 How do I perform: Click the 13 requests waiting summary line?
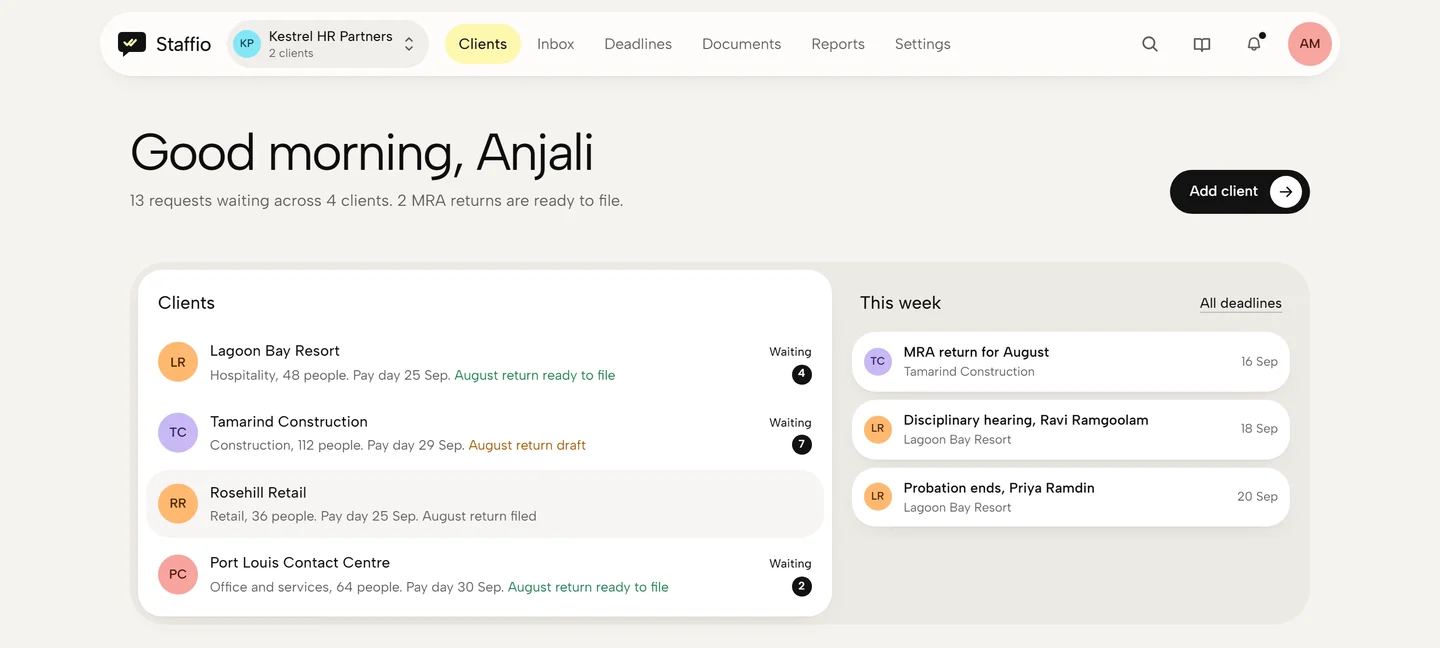click(377, 201)
